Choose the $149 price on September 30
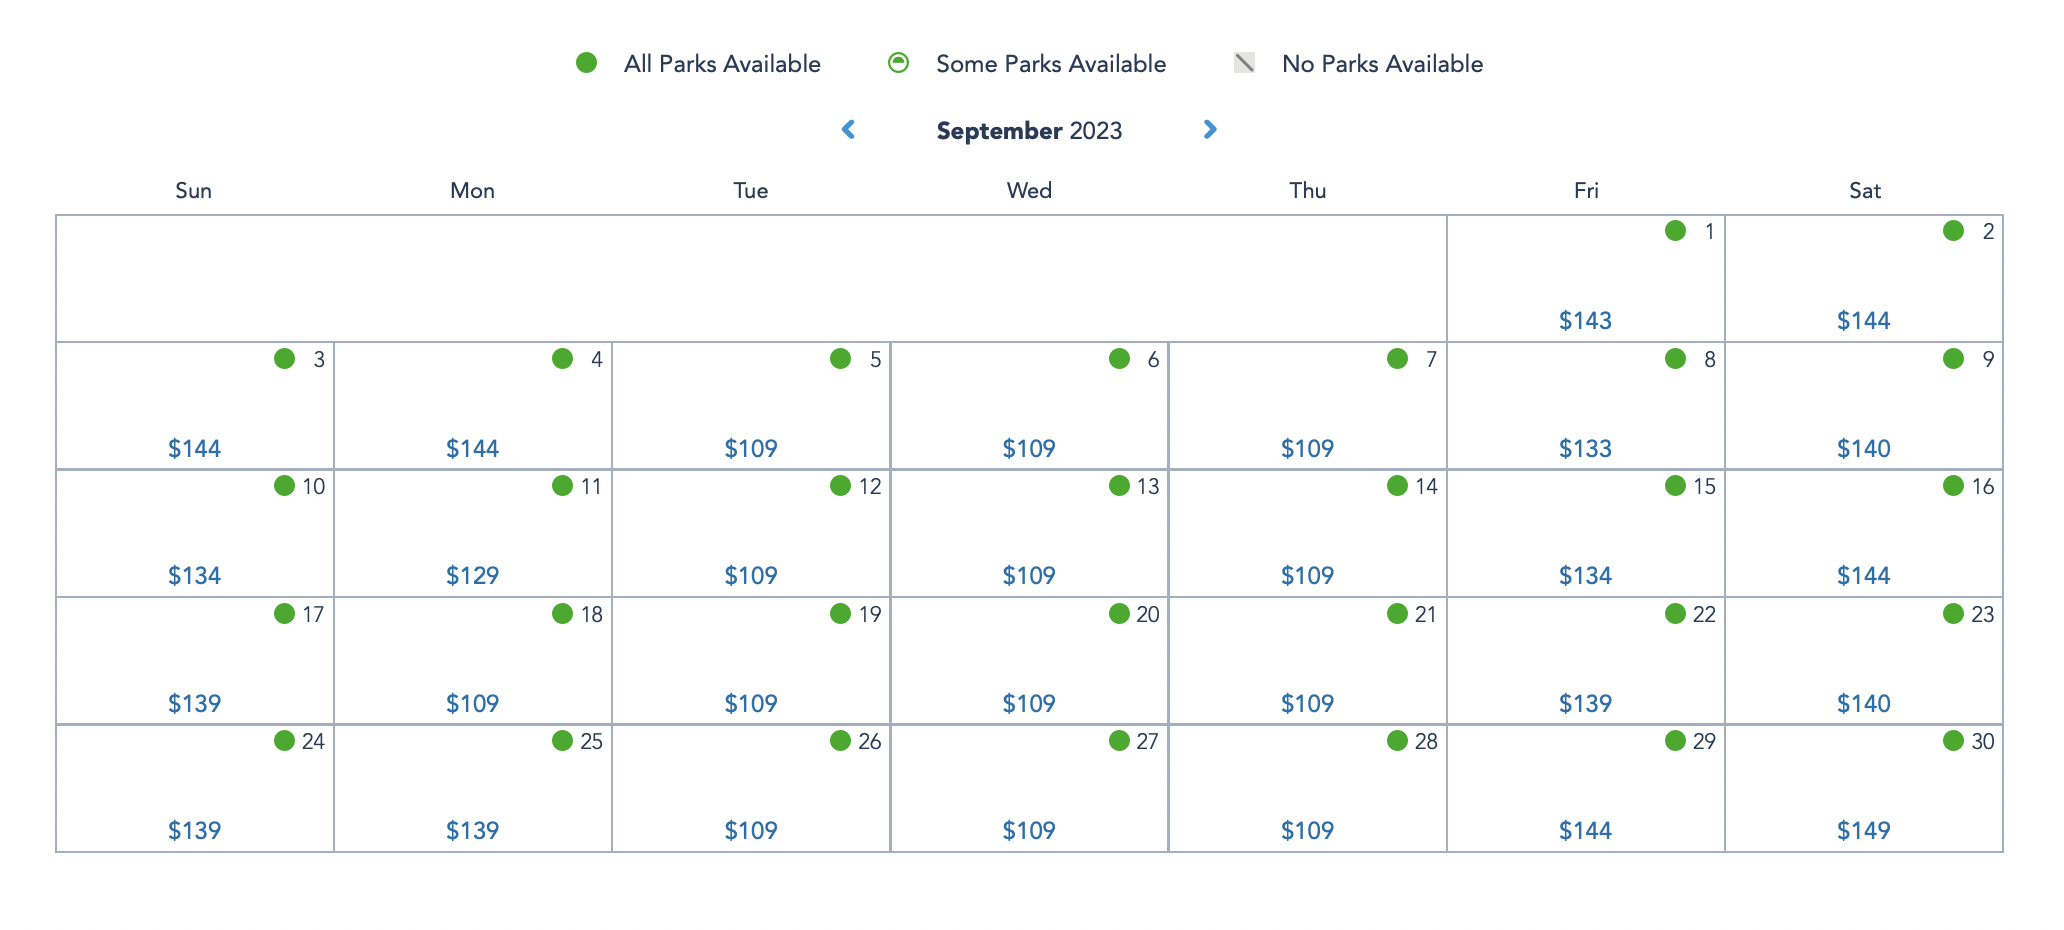 (1863, 831)
